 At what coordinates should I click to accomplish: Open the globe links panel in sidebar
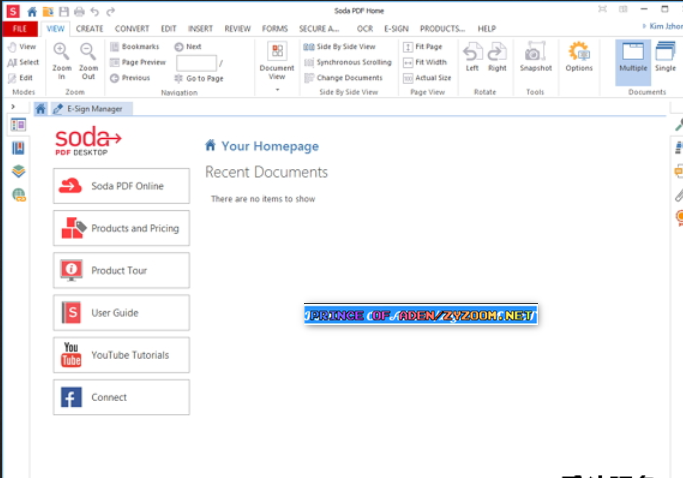tap(19, 194)
